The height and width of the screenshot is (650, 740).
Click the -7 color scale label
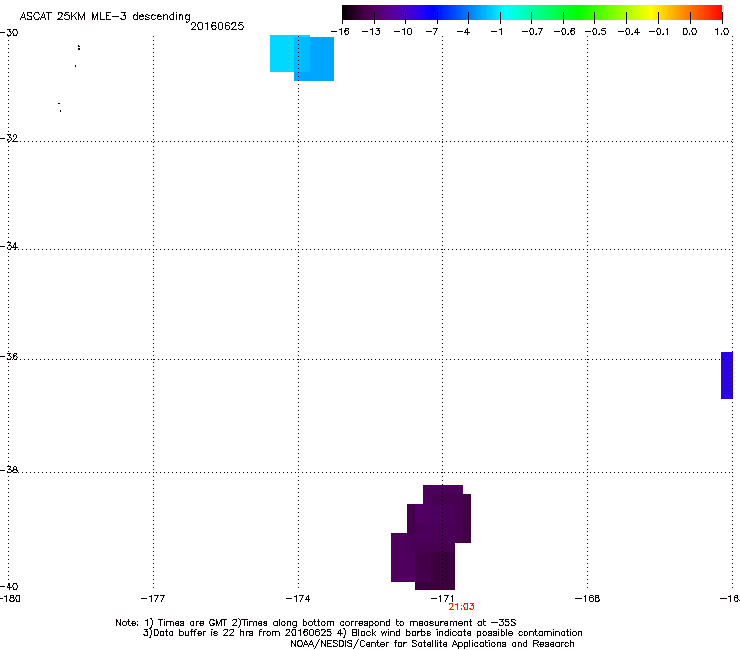pyautogui.click(x=432, y=32)
